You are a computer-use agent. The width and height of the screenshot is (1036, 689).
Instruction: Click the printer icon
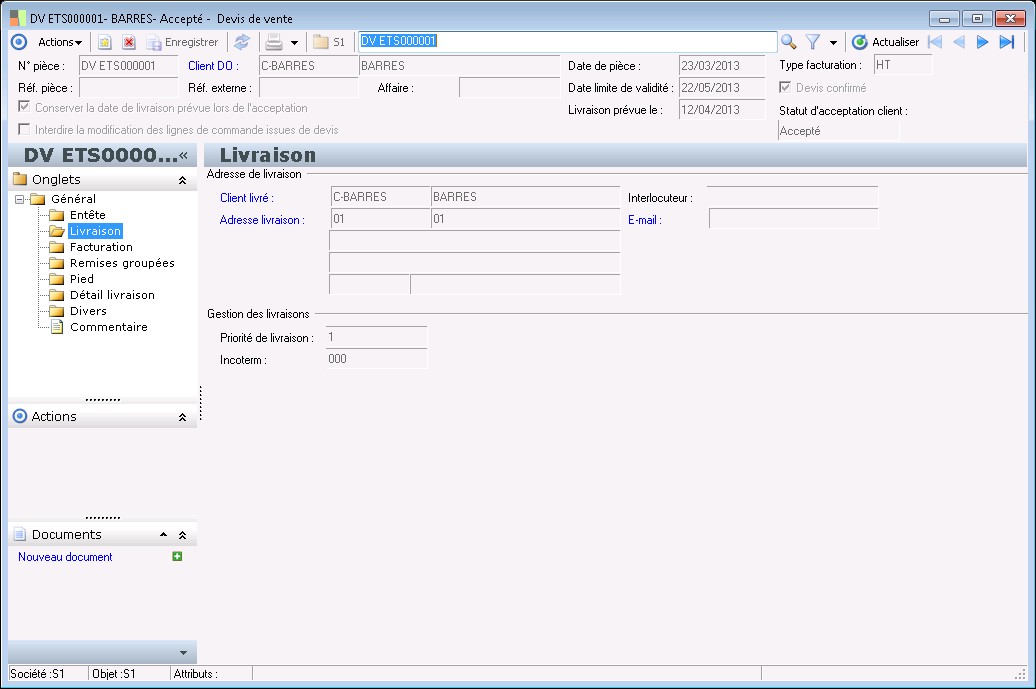[x=273, y=42]
